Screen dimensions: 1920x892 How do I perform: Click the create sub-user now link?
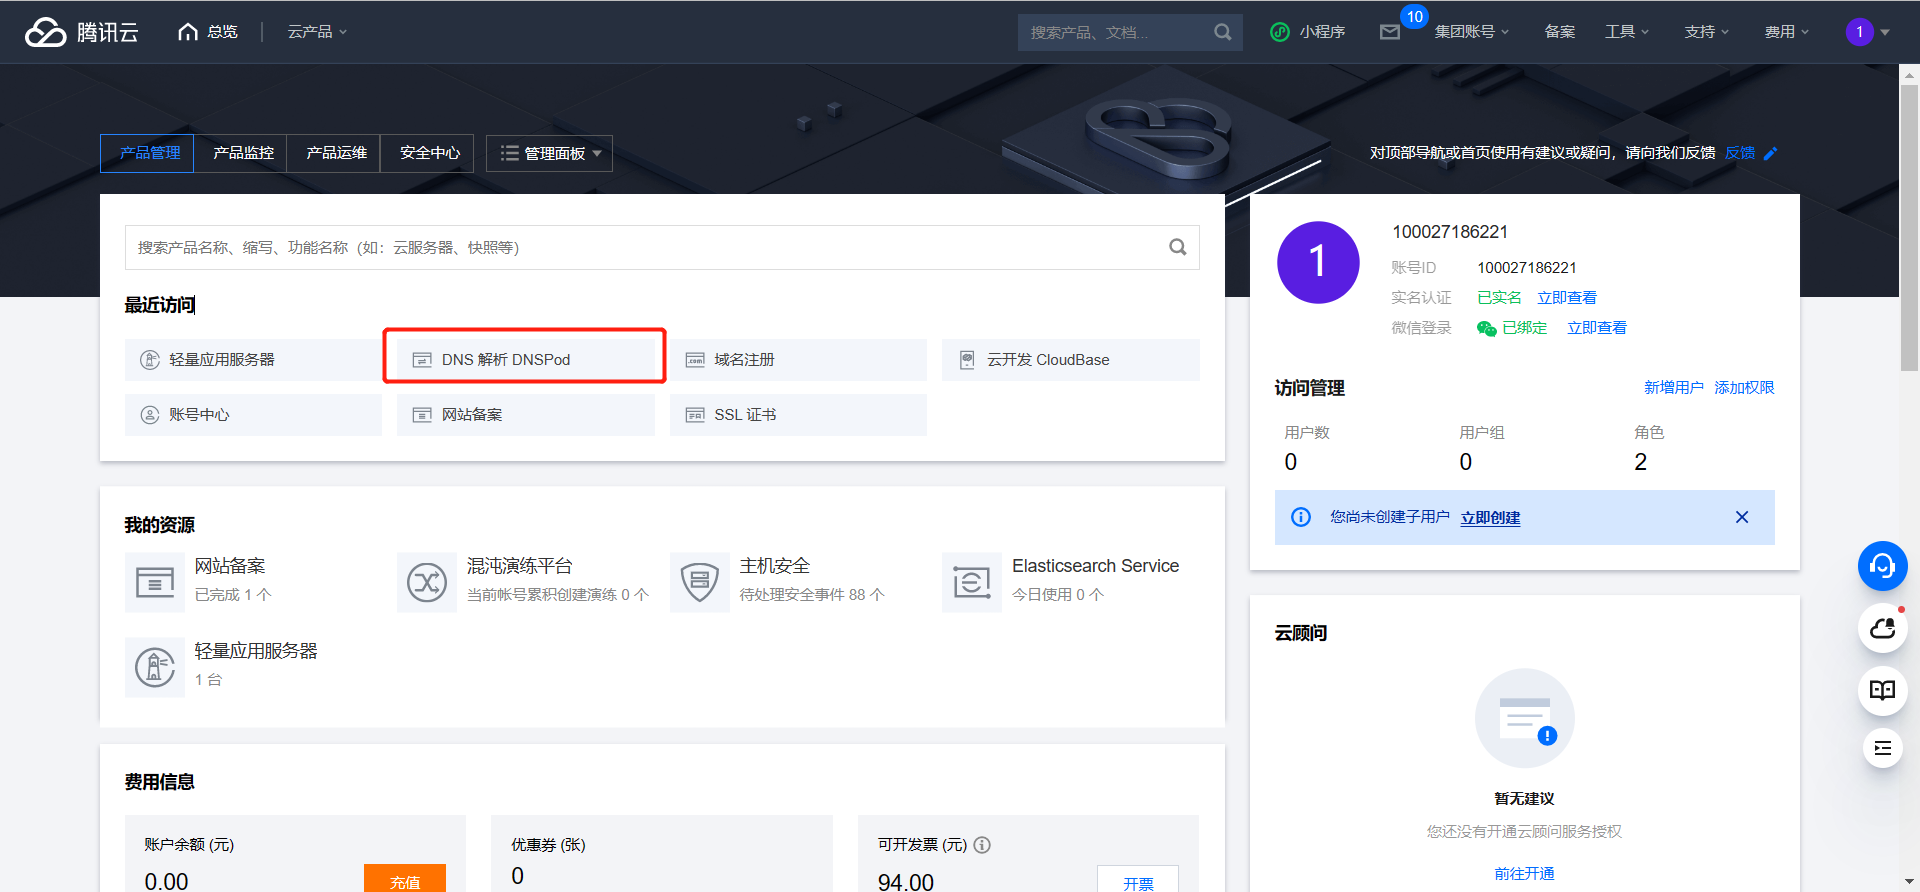[x=1490, y=518]
